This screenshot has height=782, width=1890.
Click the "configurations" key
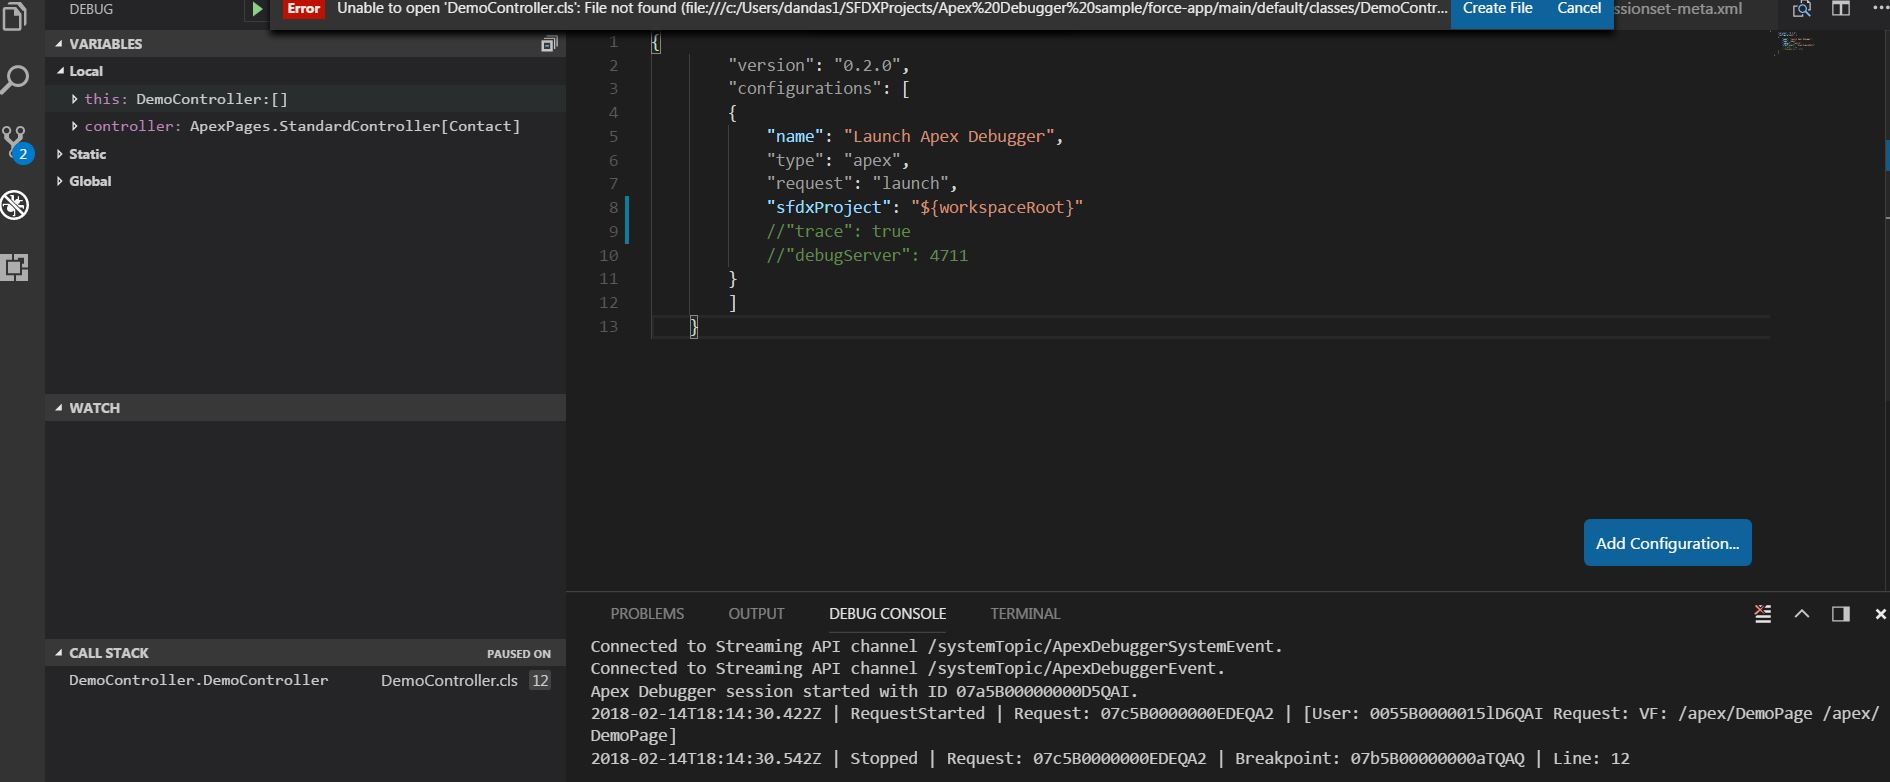tap(805, 88)
